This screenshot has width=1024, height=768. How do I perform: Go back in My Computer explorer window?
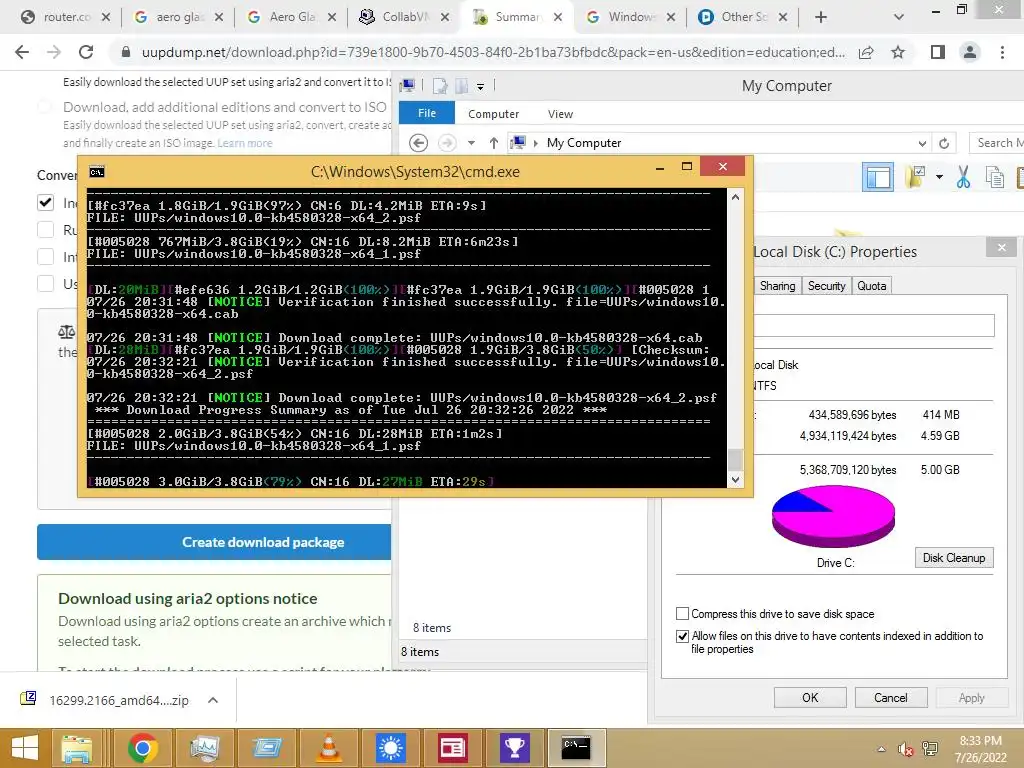419,142
